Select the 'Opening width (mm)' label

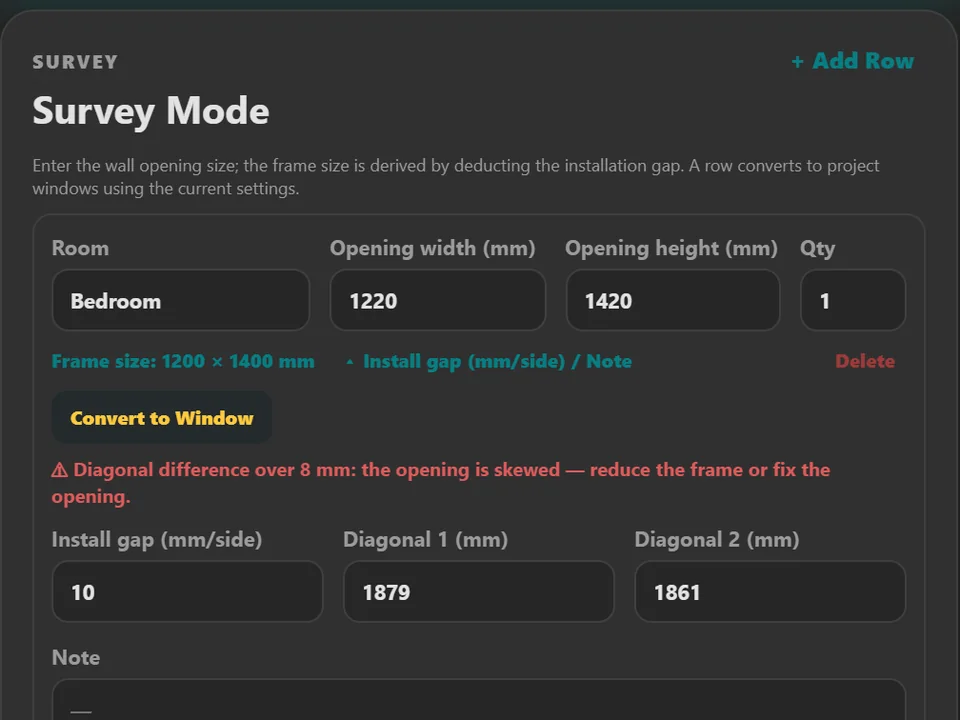(433, 248)
